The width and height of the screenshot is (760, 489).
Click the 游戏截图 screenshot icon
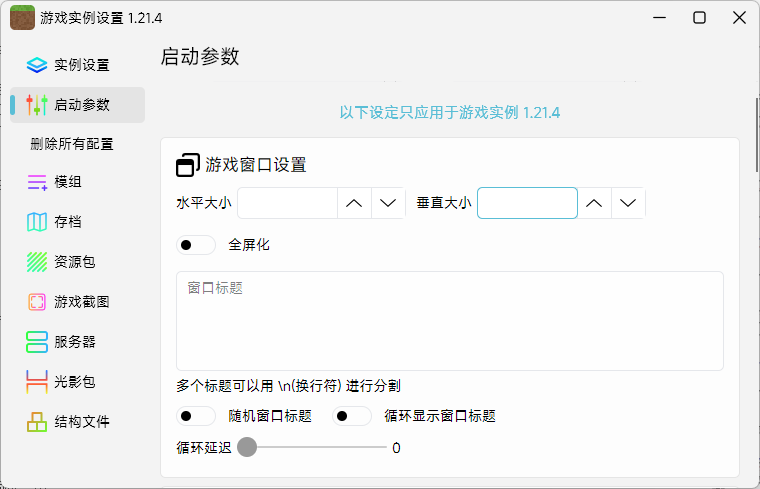point(37,302)
